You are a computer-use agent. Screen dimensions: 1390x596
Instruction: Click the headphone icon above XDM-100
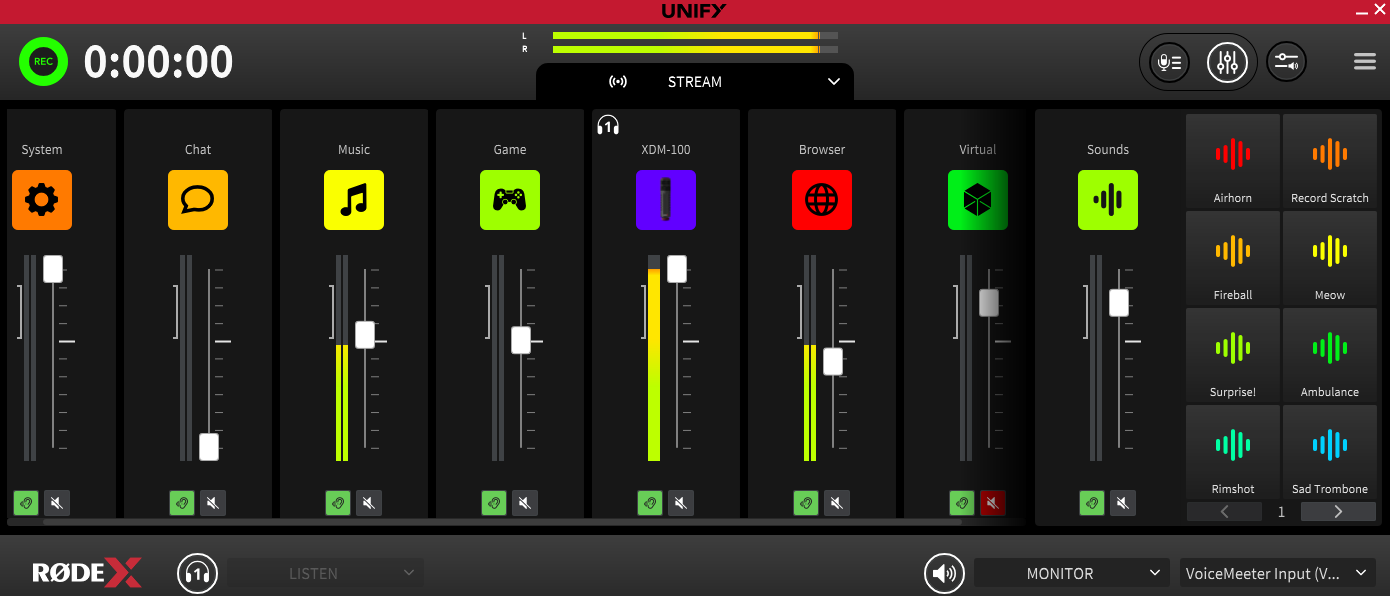[608, 125]
